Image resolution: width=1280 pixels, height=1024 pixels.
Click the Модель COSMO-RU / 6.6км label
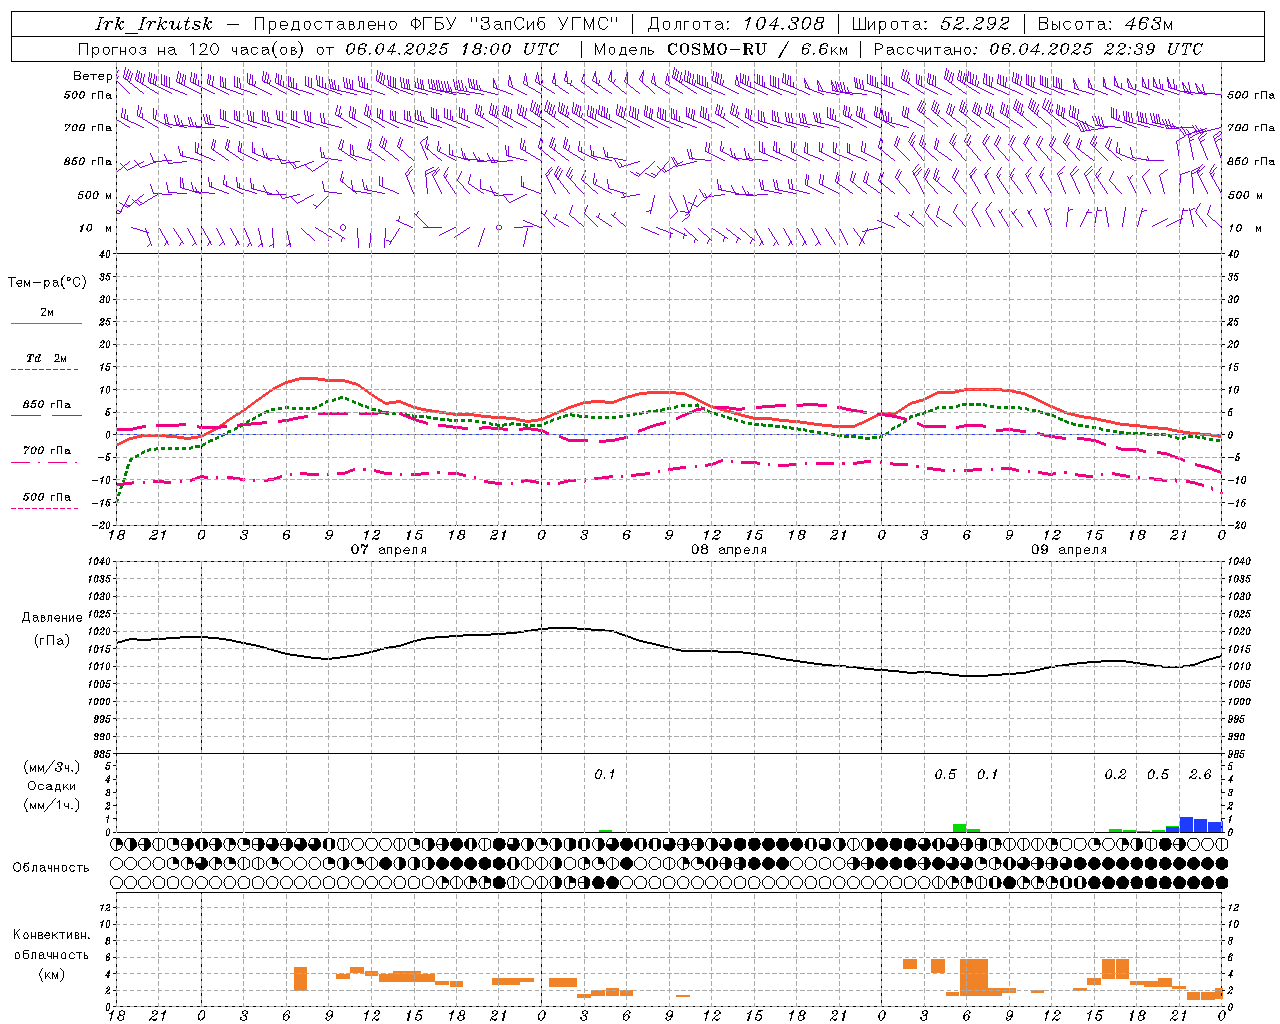coord(721,49)
